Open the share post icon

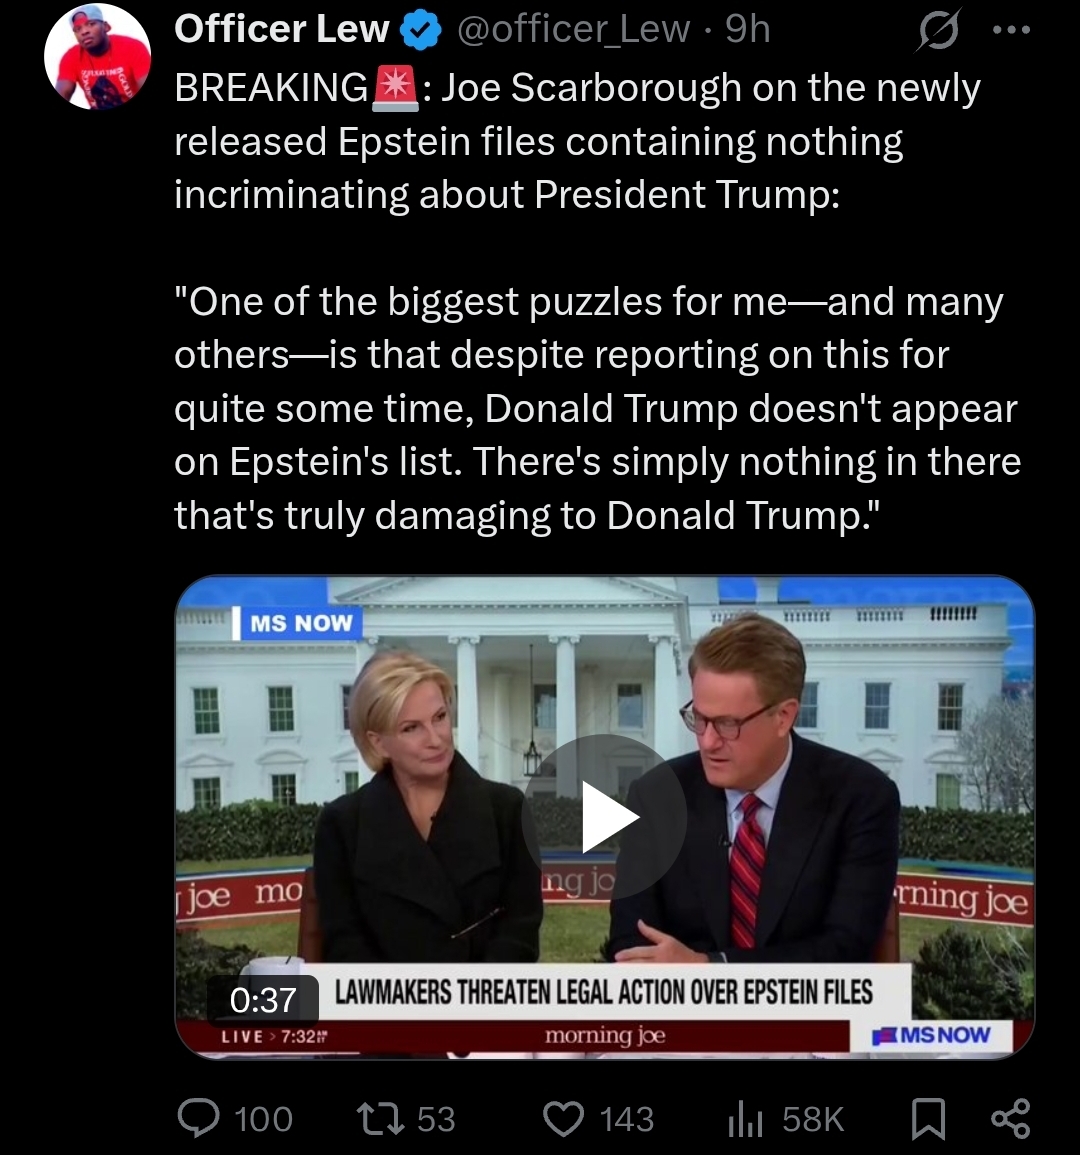tap(1011, 1118)
